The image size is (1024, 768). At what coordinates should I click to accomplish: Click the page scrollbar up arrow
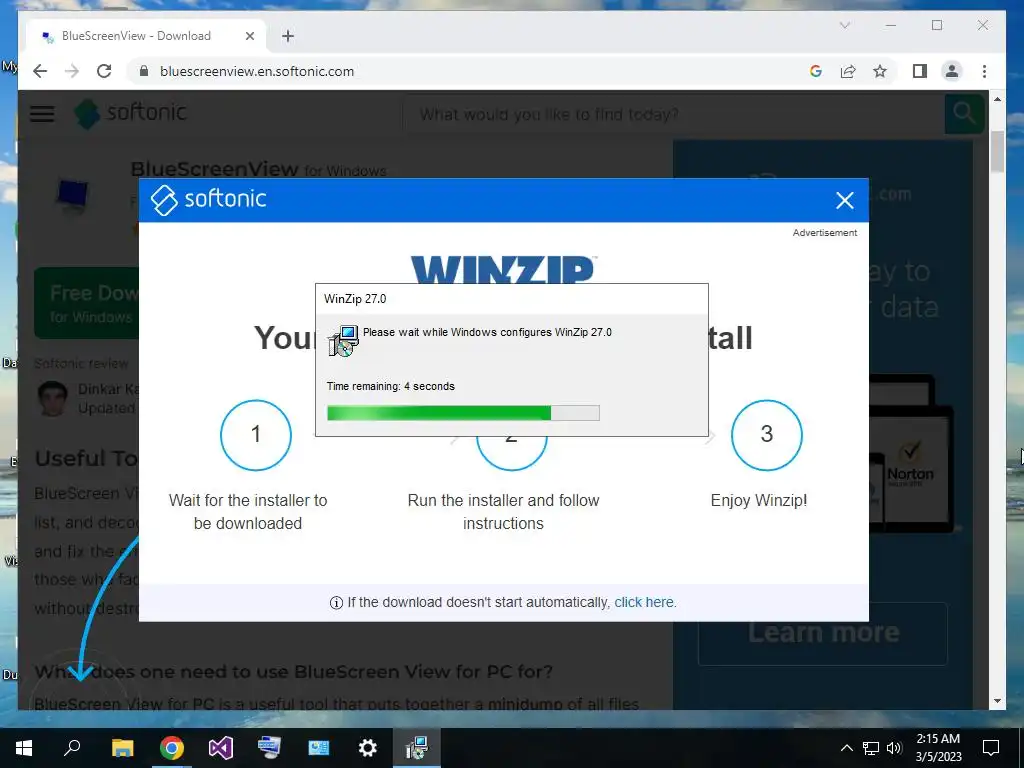pyautogui.click(x=997, y=99)
